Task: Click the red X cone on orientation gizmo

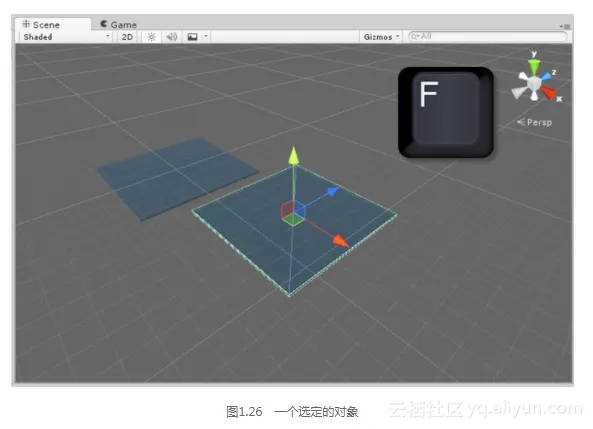Action: [x=548, y=93]
